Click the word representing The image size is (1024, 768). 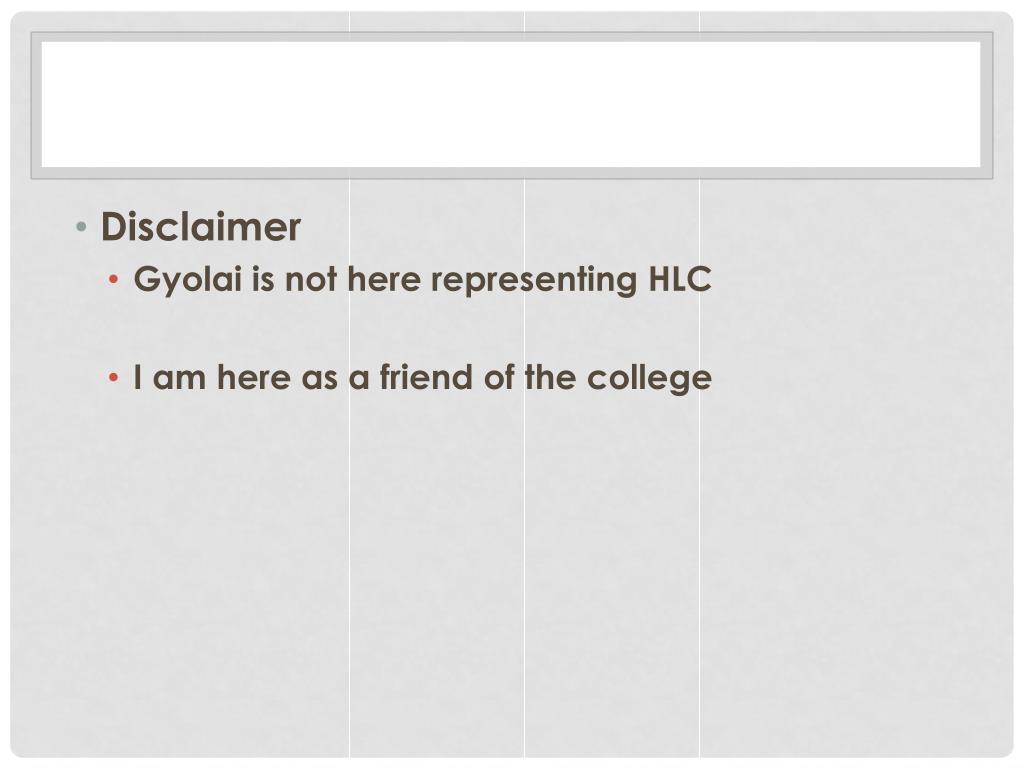(534, 280)
